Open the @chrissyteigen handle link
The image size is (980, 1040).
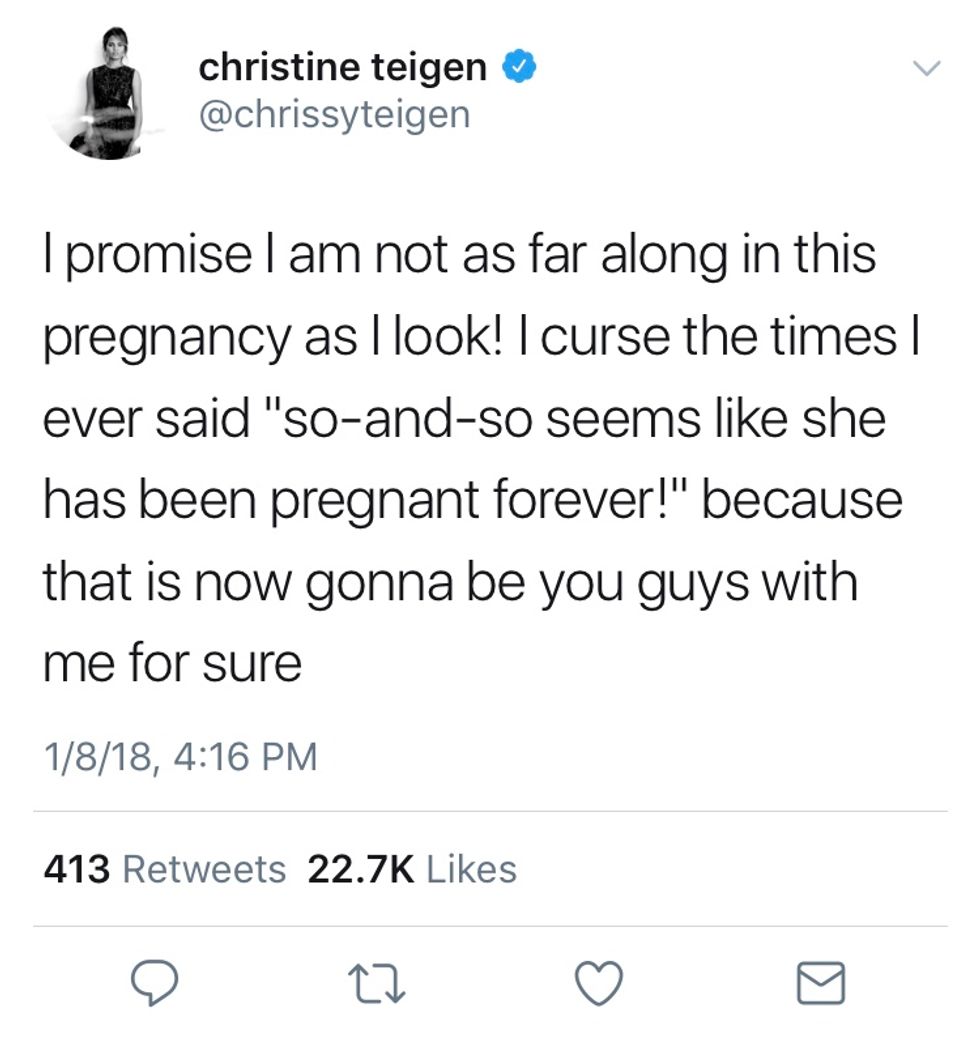(x=334, y=113)
